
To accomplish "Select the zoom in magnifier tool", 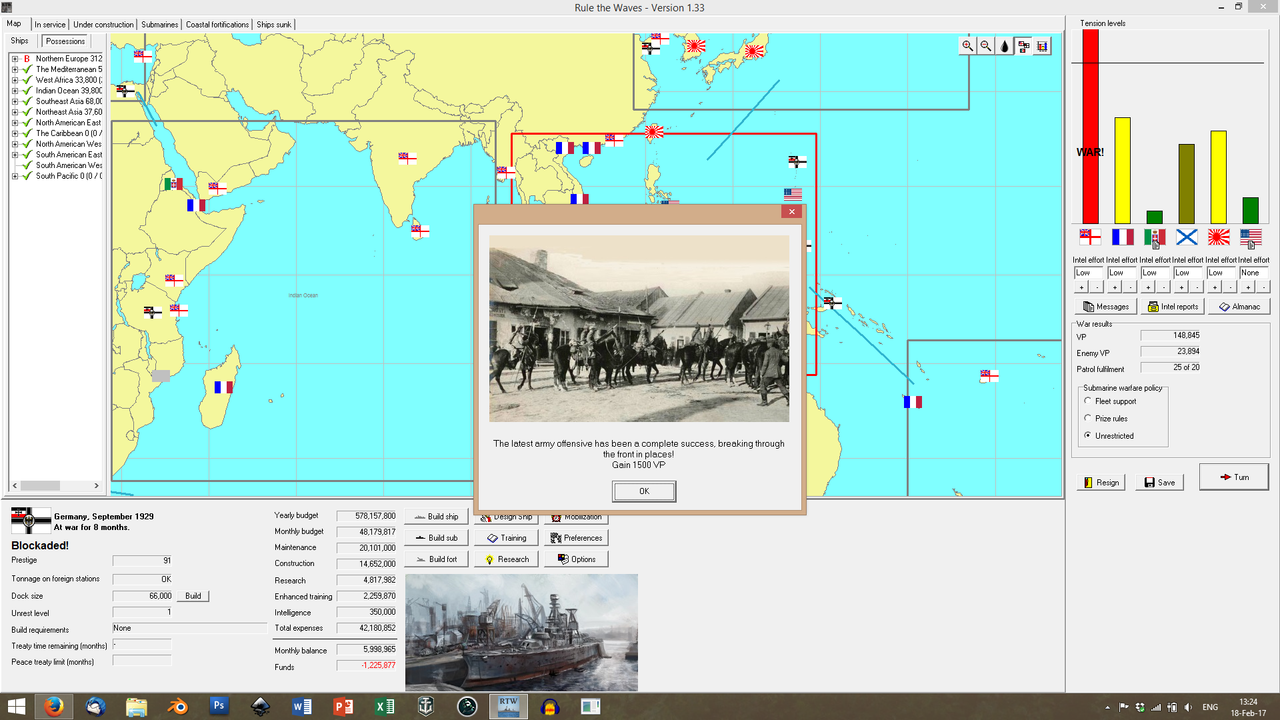I will click(967, 46).
